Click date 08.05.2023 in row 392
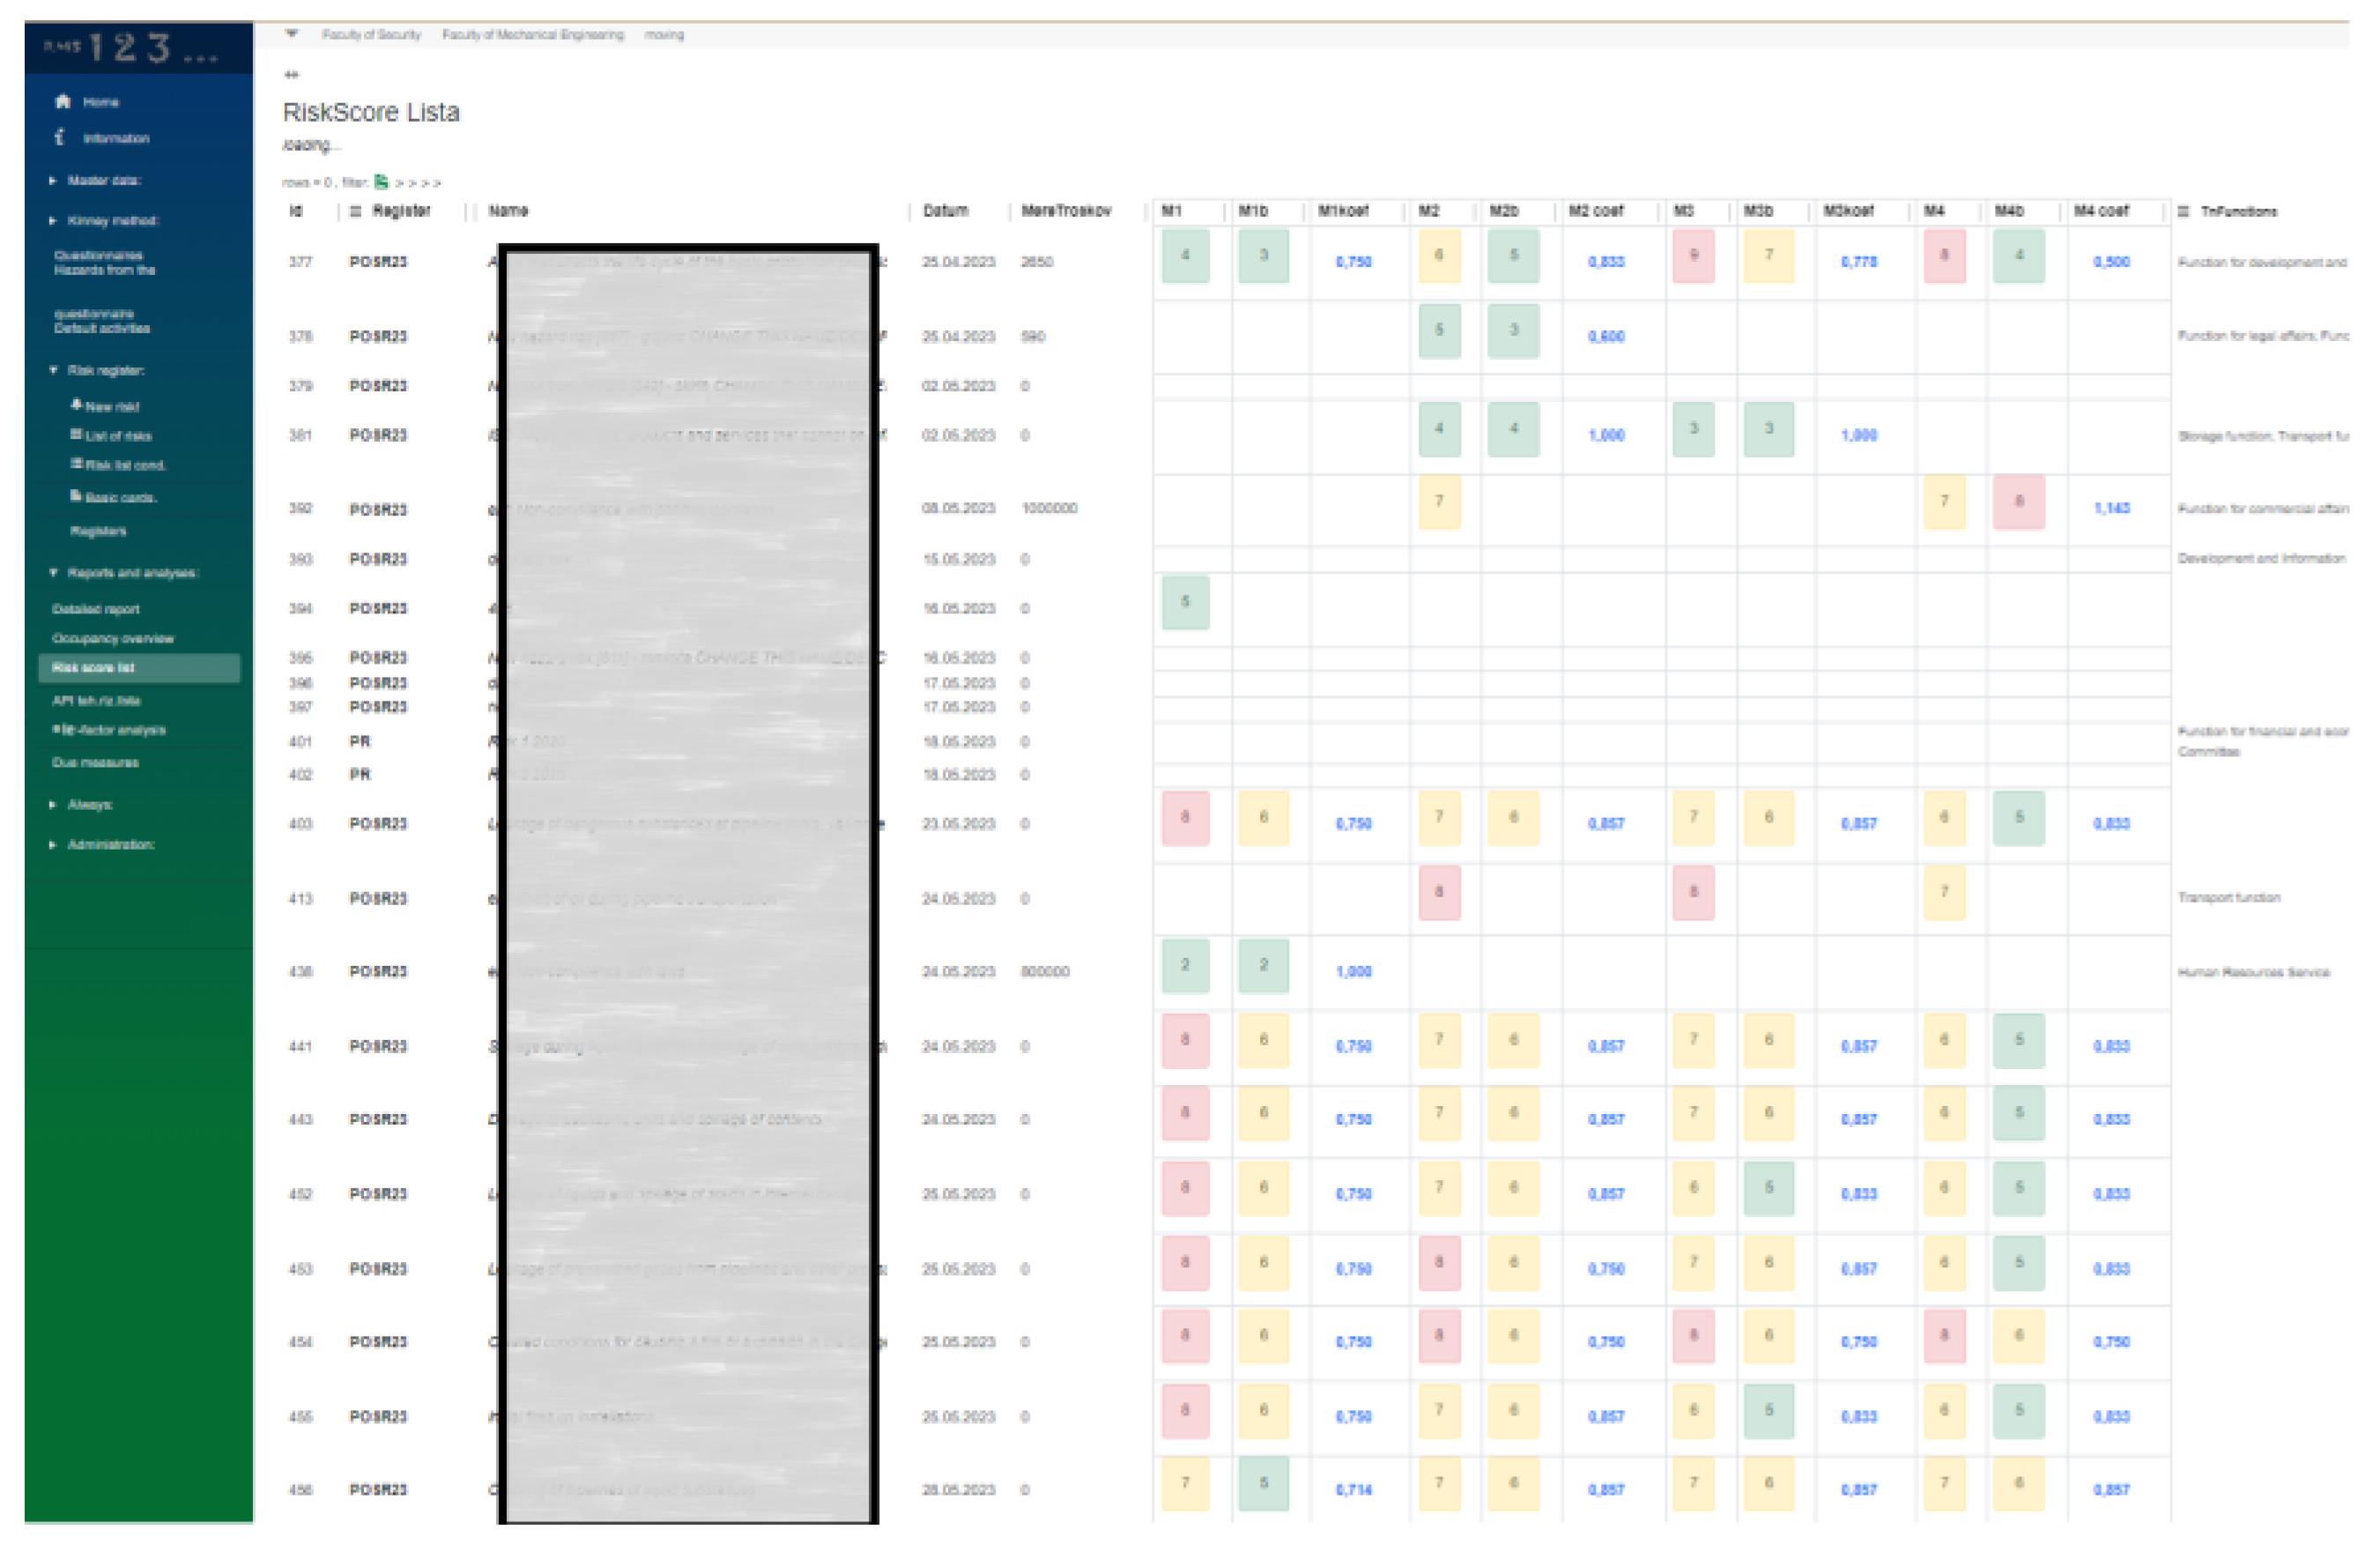Screen dimensions: 2380x1552 pyautogui.click(x=958, y=508)
